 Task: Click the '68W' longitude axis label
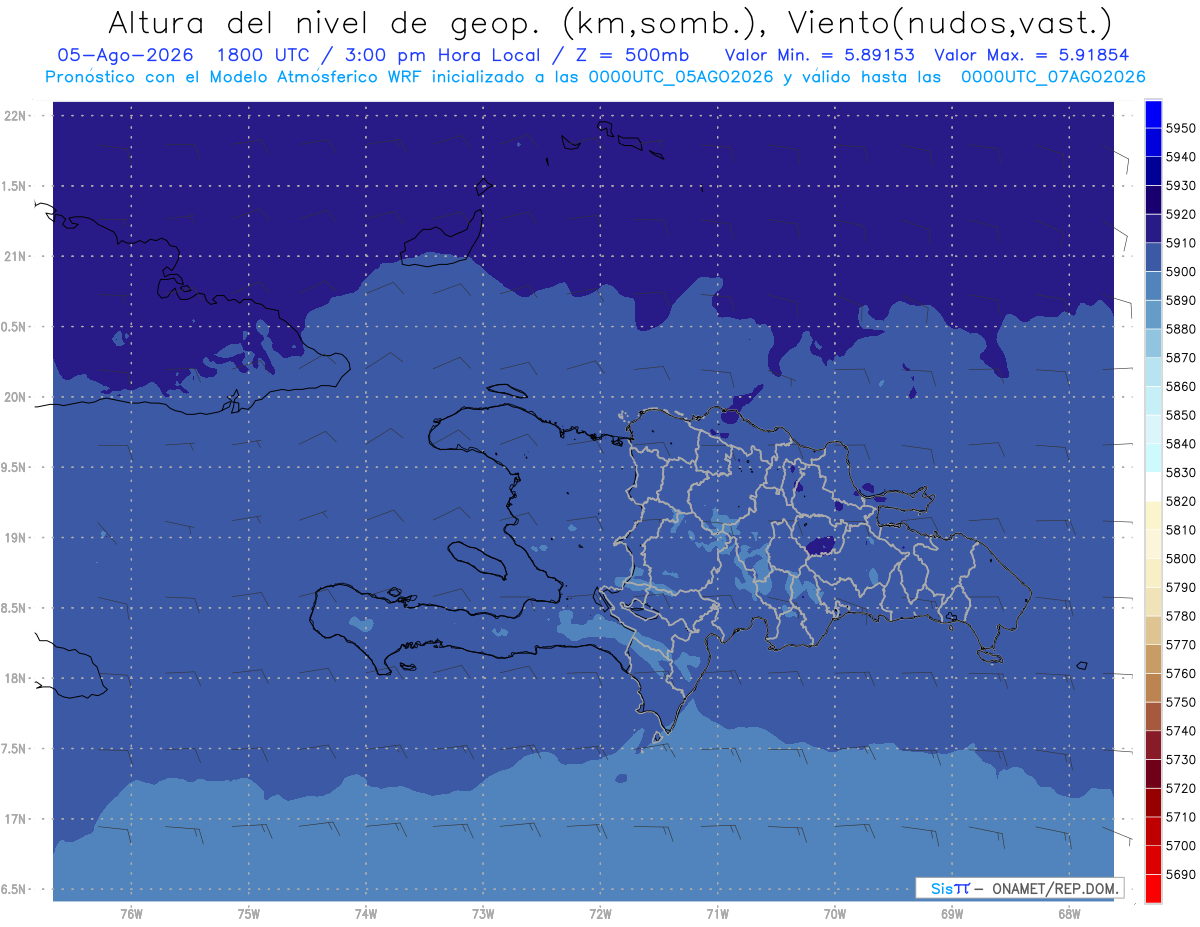coord(1069,914)
